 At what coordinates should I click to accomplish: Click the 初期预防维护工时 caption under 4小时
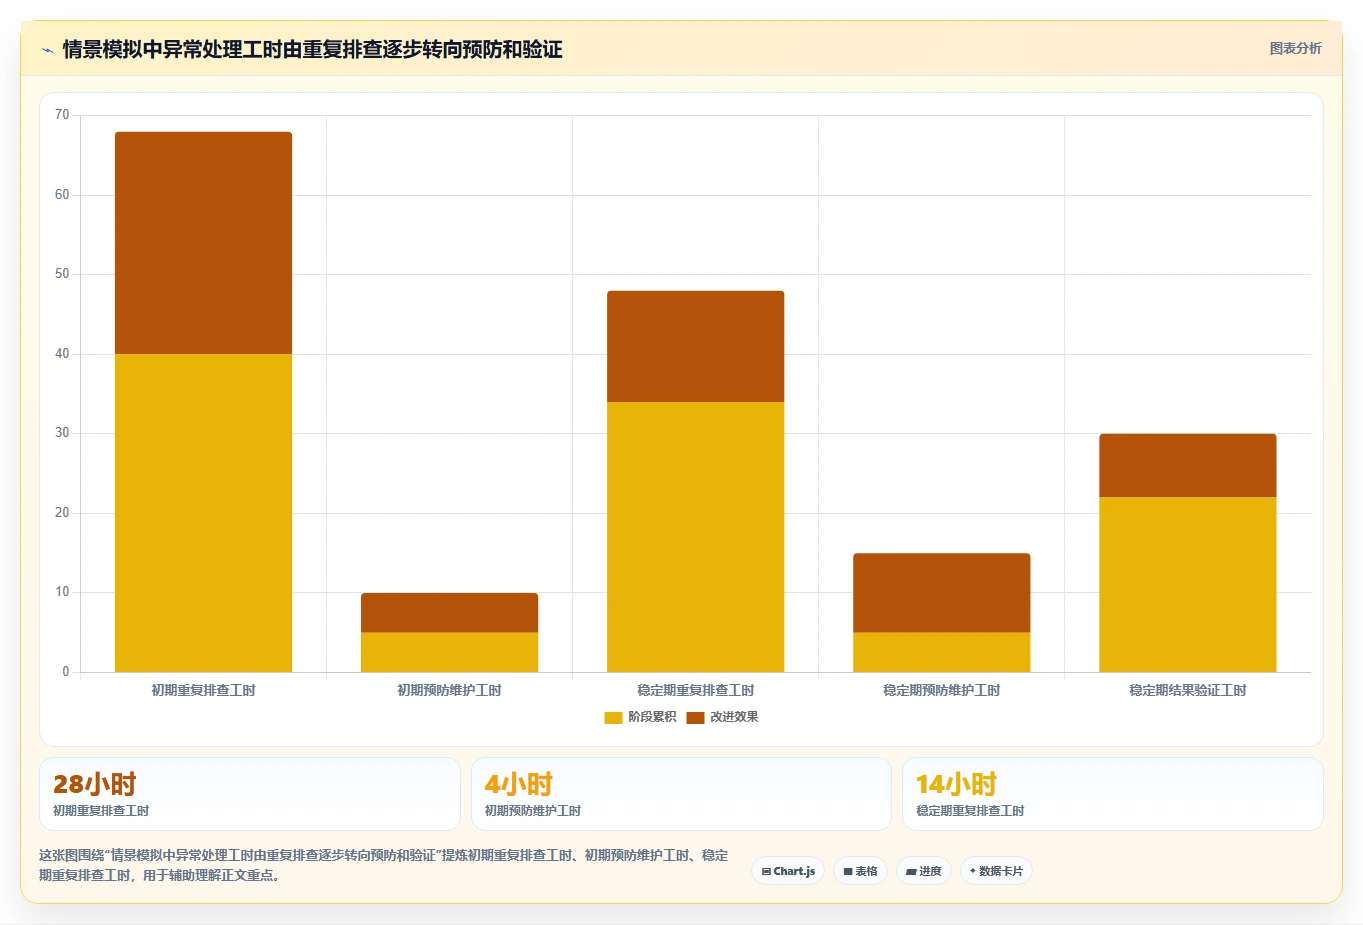click(532, 811)
